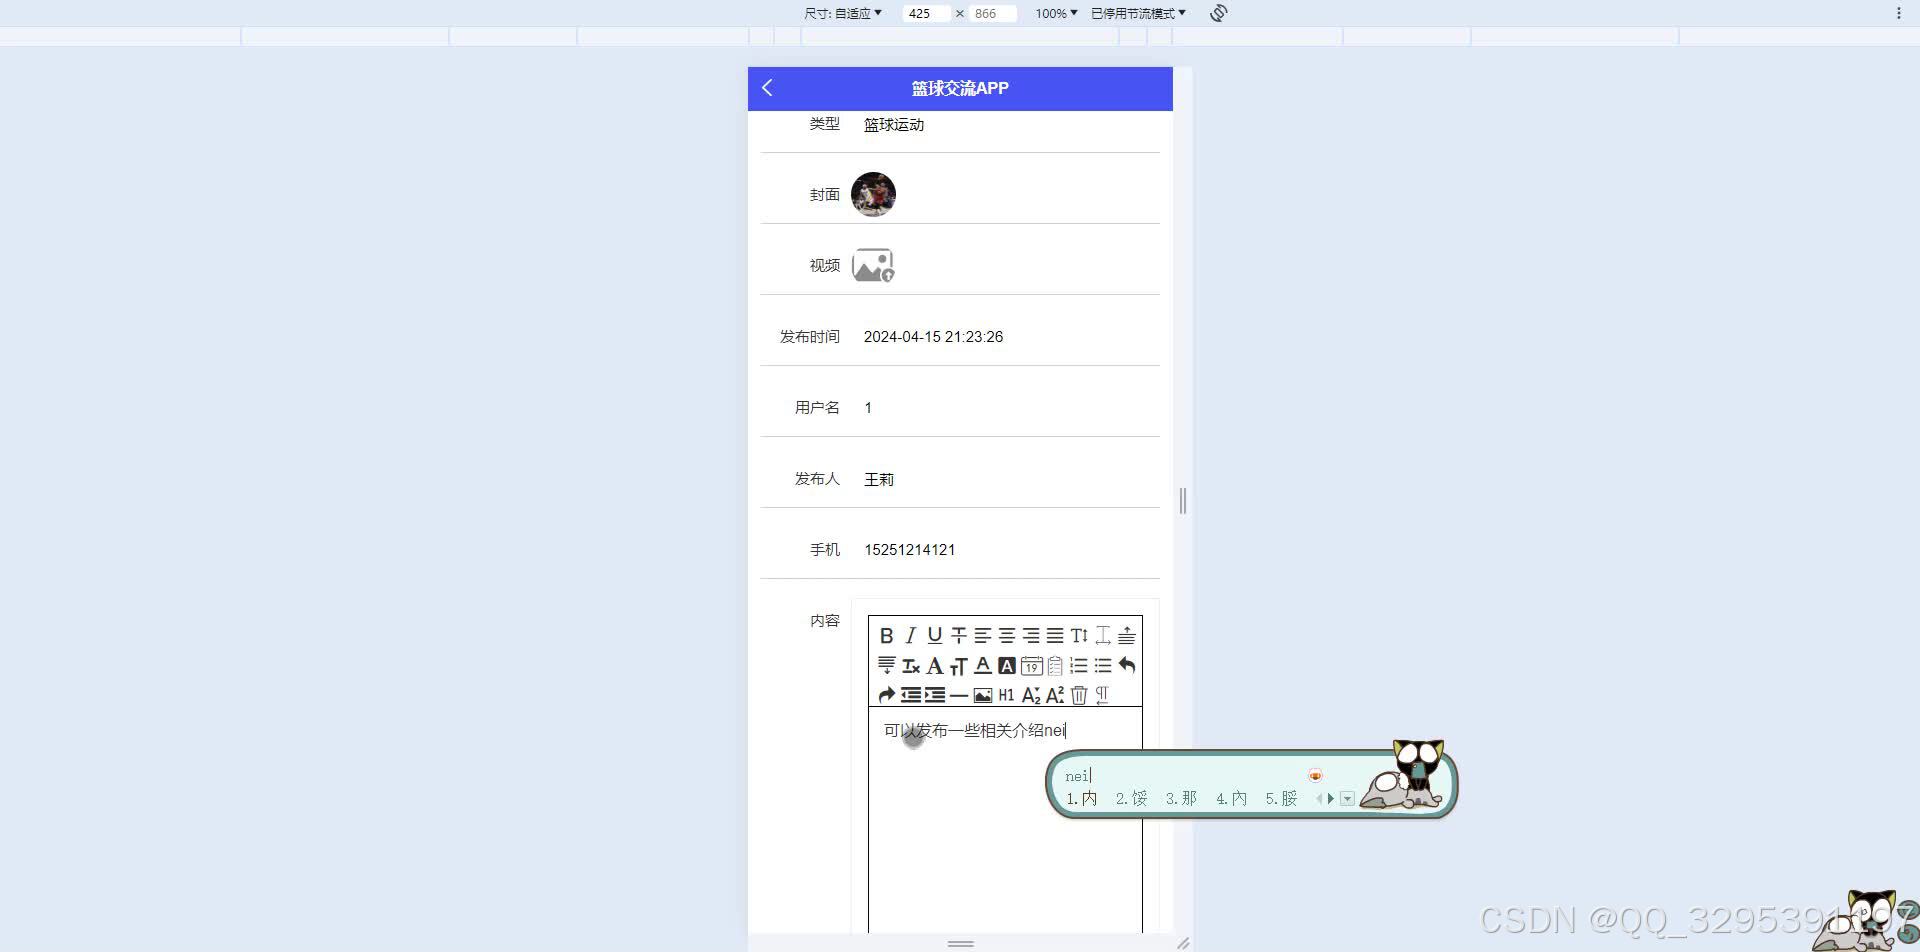This screenshot has height=952, width=1920.
Task: Clear editor content with trash icon
Action: pos(1078,695)
